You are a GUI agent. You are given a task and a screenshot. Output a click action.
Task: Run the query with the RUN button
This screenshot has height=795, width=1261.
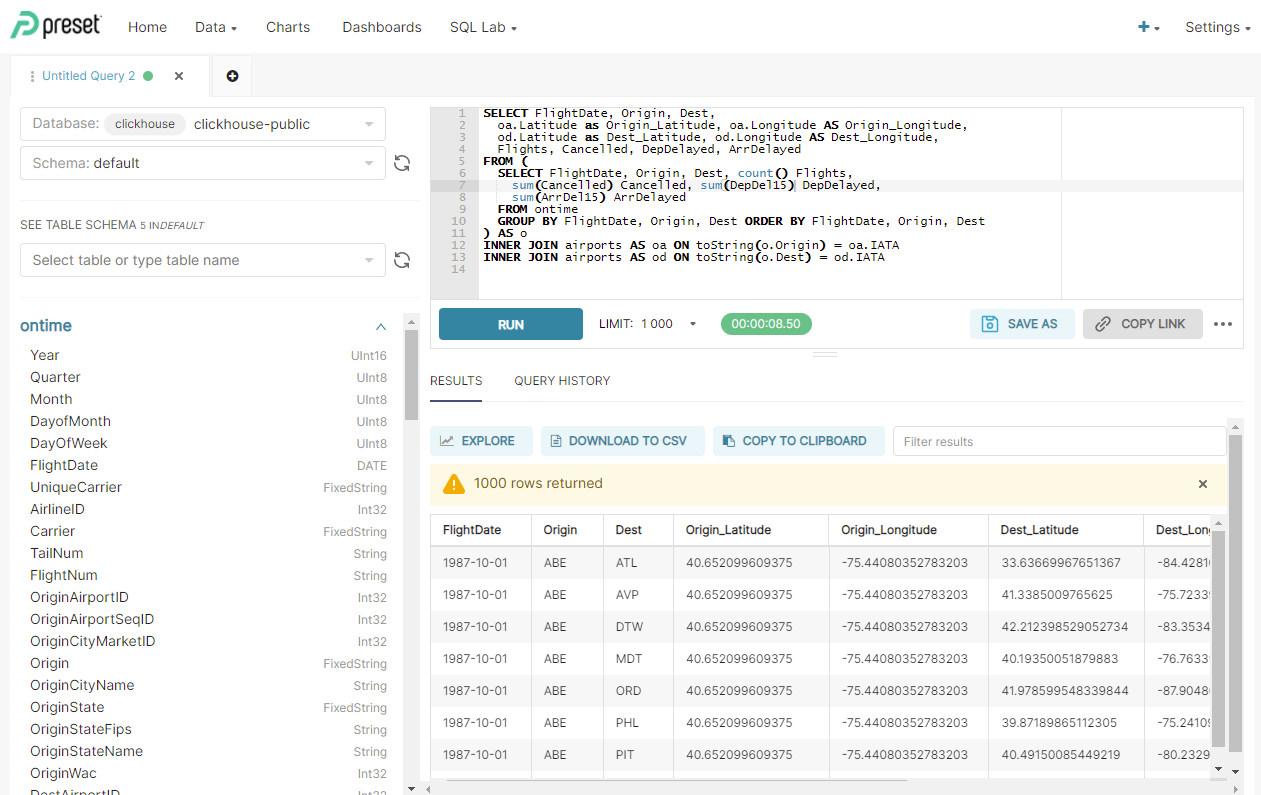coord(510,323)
